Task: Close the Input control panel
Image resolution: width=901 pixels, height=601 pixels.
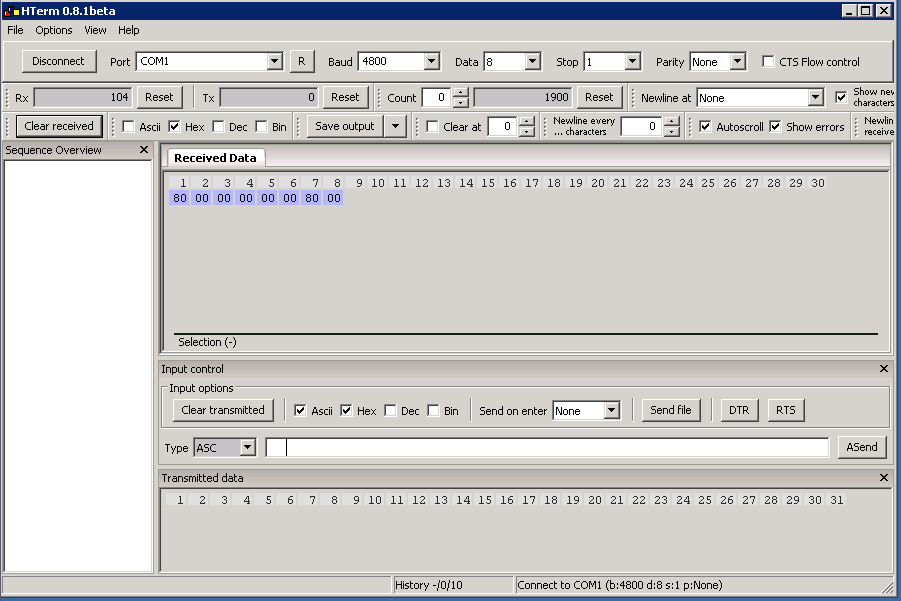Action: (884, 369)
